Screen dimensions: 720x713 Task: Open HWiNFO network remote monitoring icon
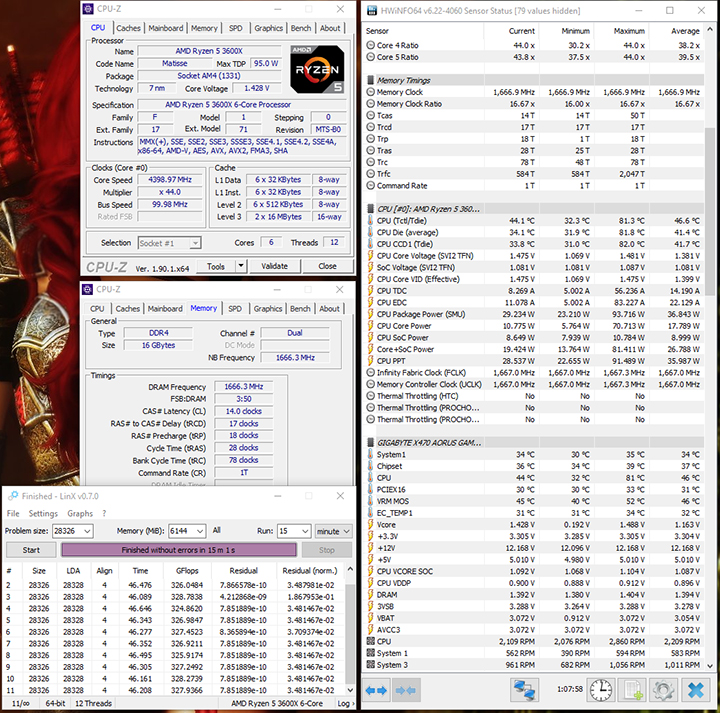tap(524, 690)
